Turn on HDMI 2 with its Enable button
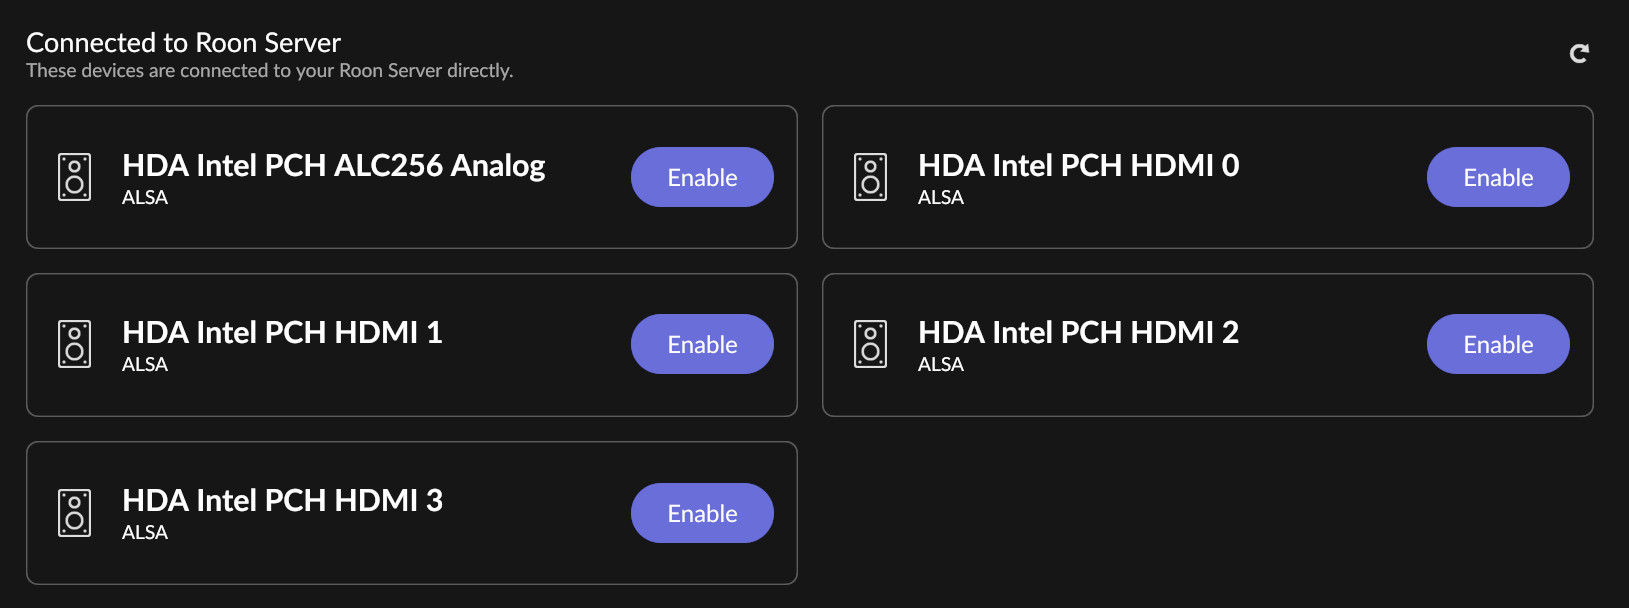Screen dimensions: 1629x608 coord(1497,344)
